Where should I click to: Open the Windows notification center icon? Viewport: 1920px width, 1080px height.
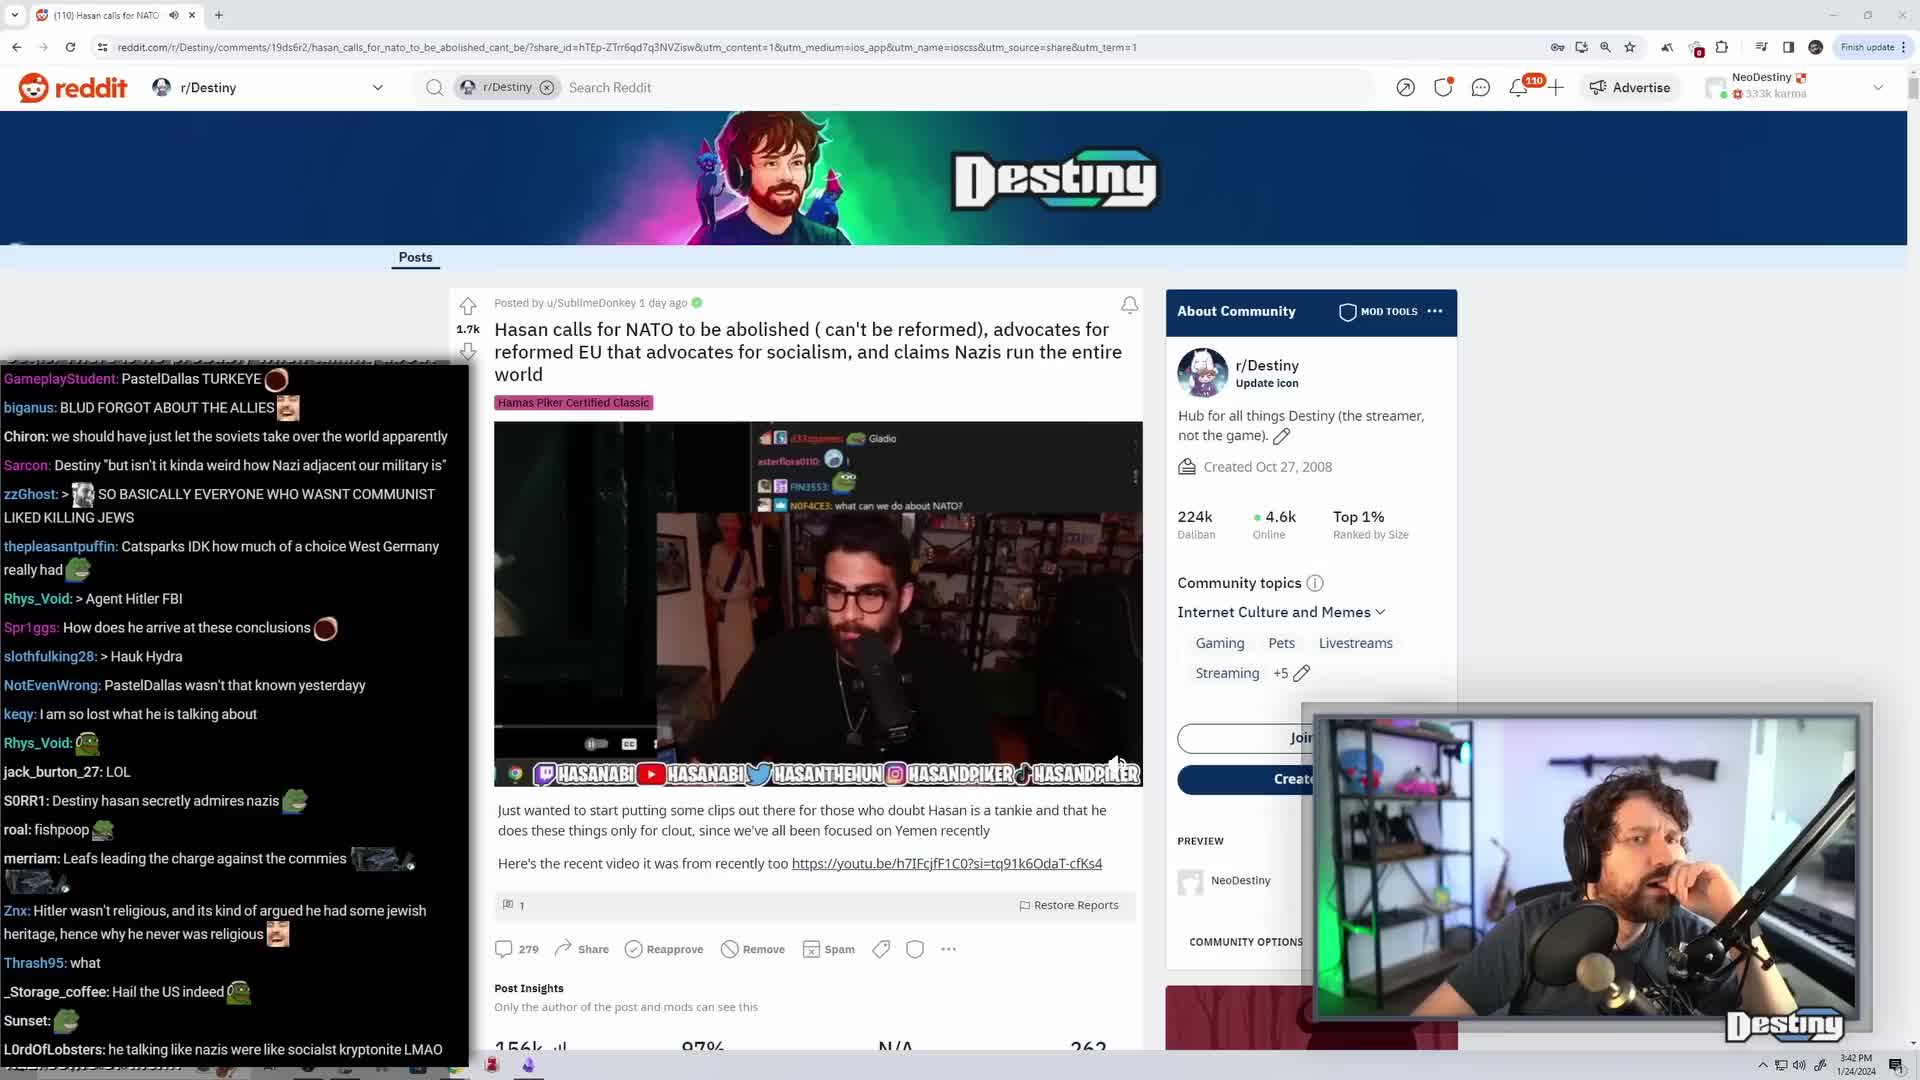(1896, 1065)
